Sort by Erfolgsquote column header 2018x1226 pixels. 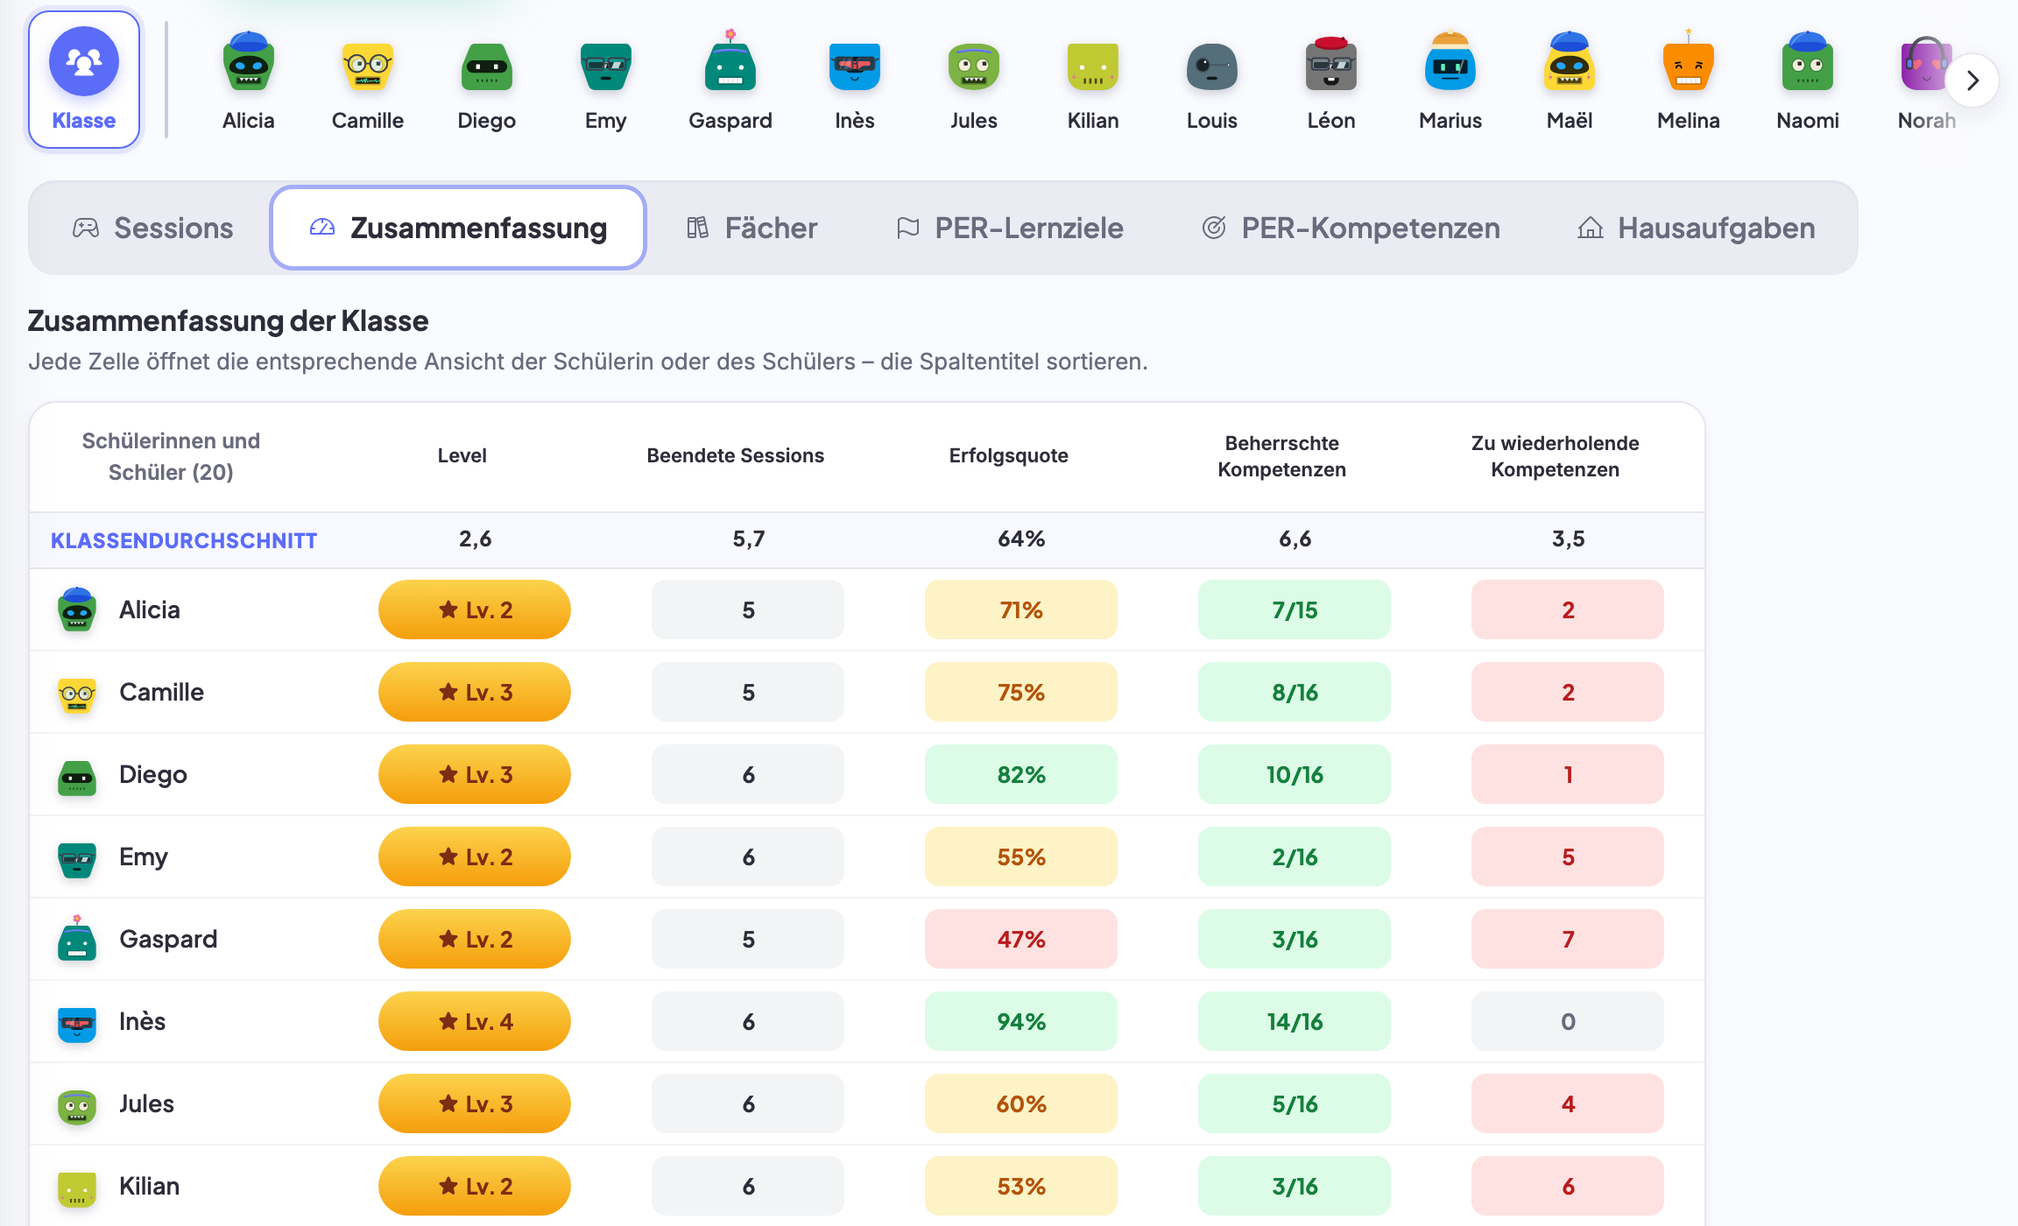(1008, 456)
